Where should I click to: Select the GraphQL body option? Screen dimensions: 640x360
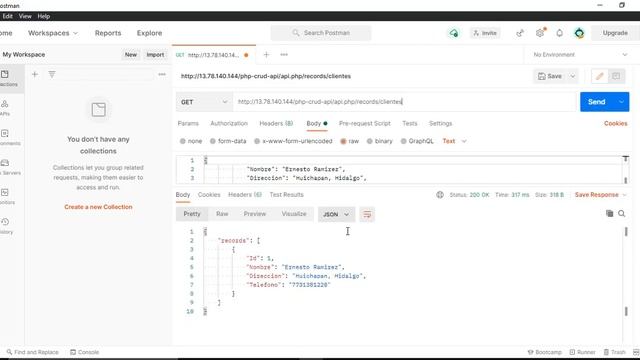click(x=417, y=141)
